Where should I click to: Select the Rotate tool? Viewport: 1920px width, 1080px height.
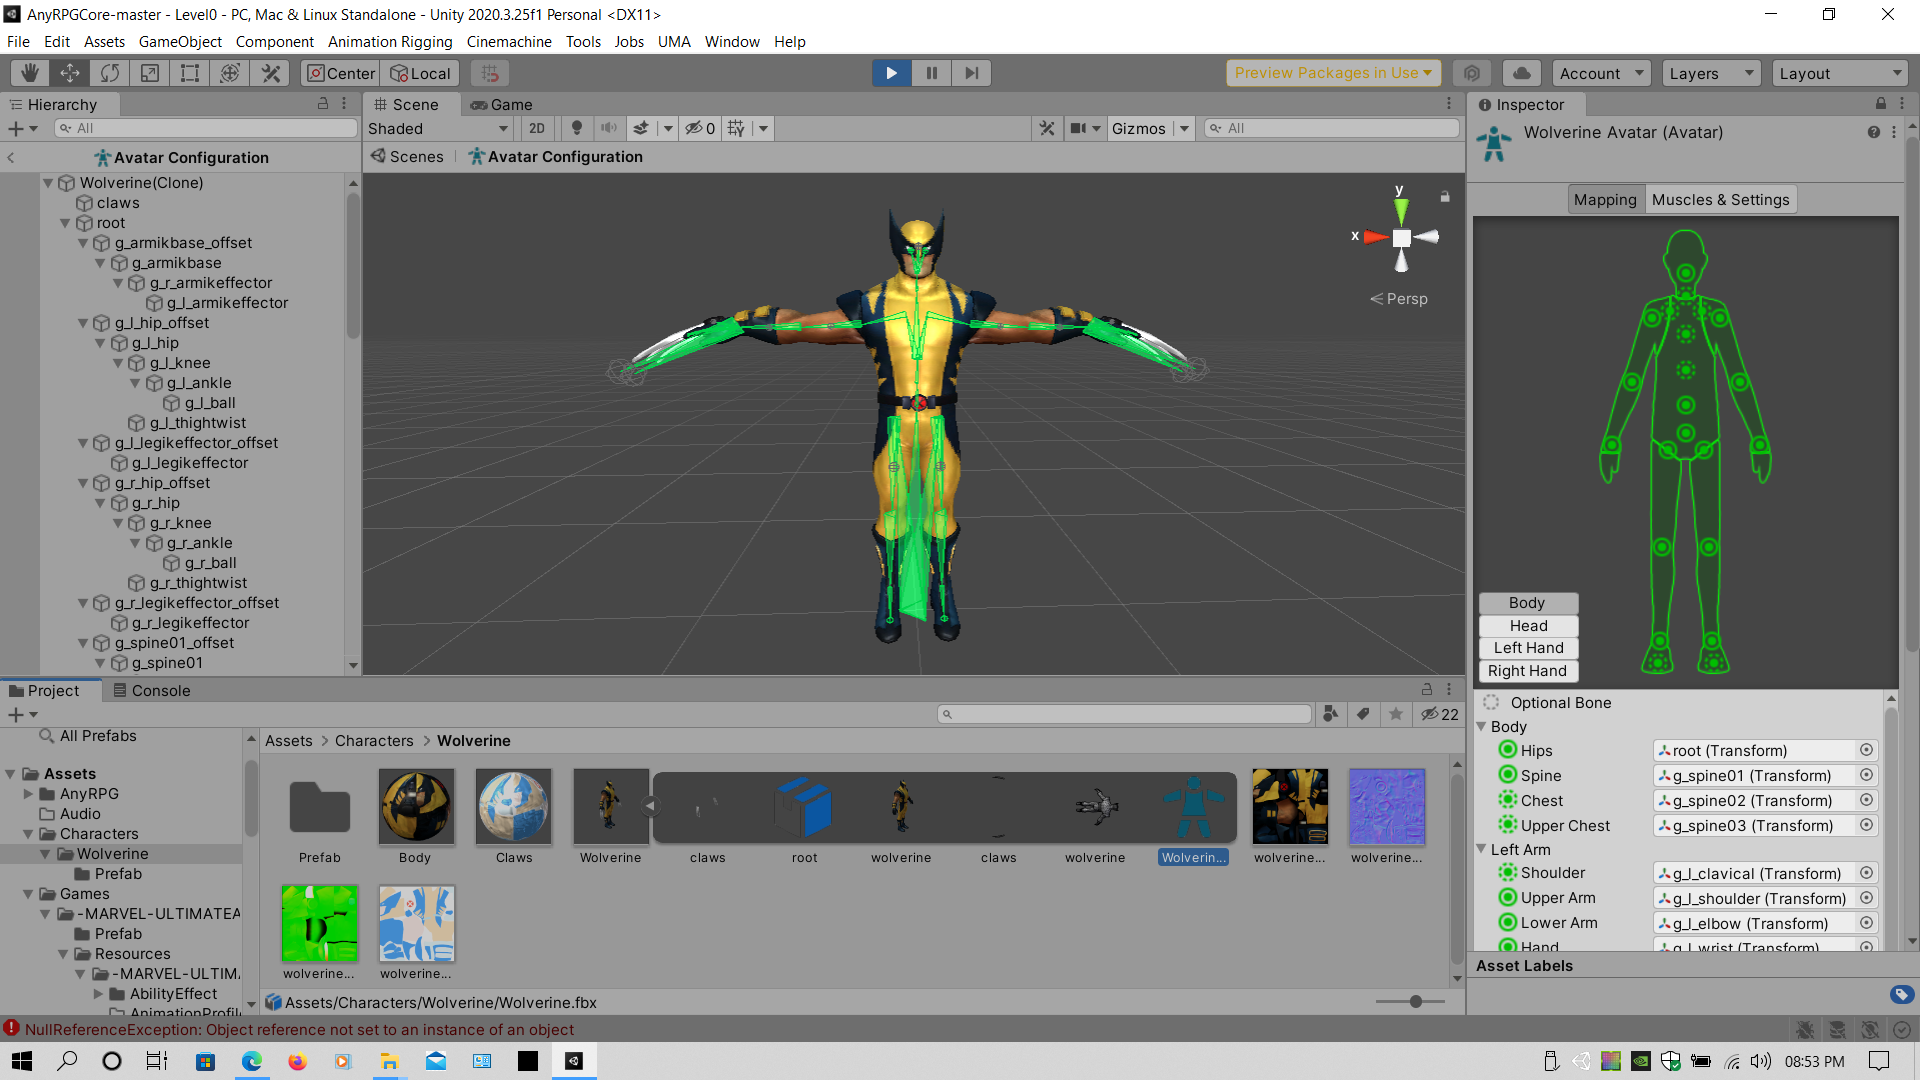point(109,72)
